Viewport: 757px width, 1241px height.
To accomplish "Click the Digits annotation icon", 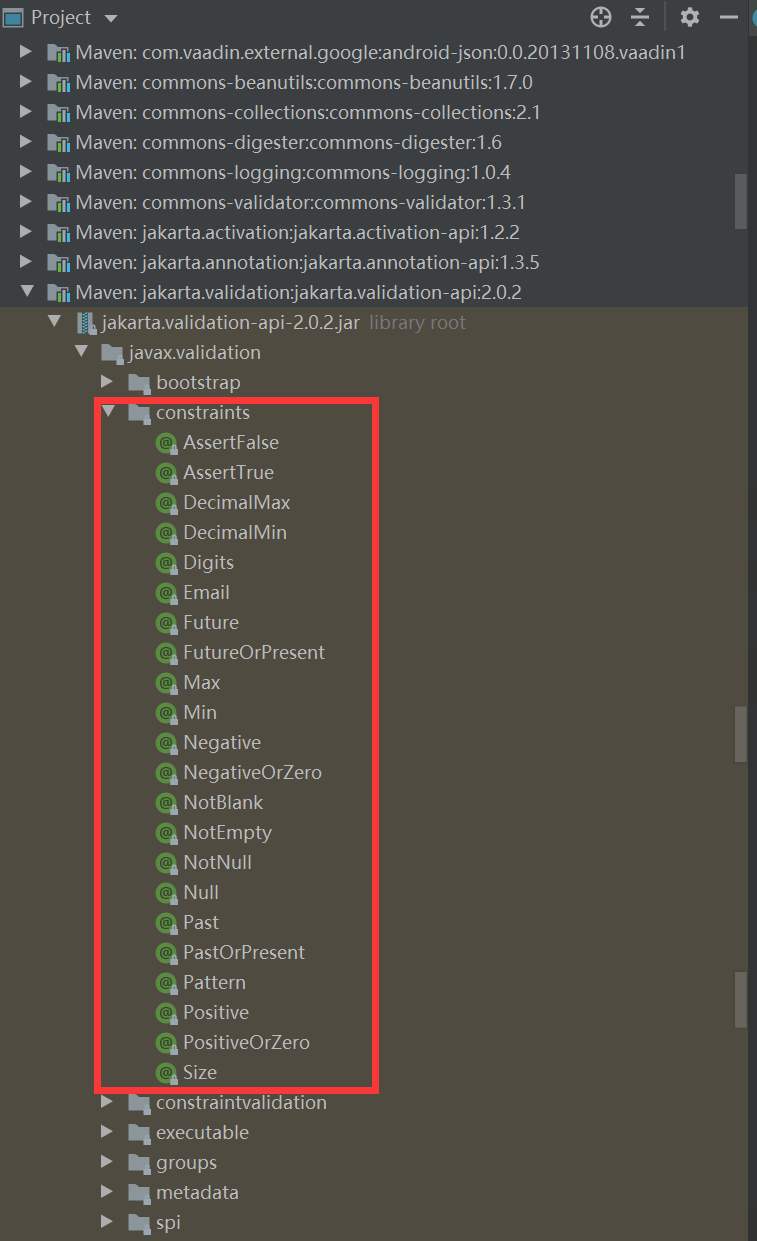I will 167,562.
